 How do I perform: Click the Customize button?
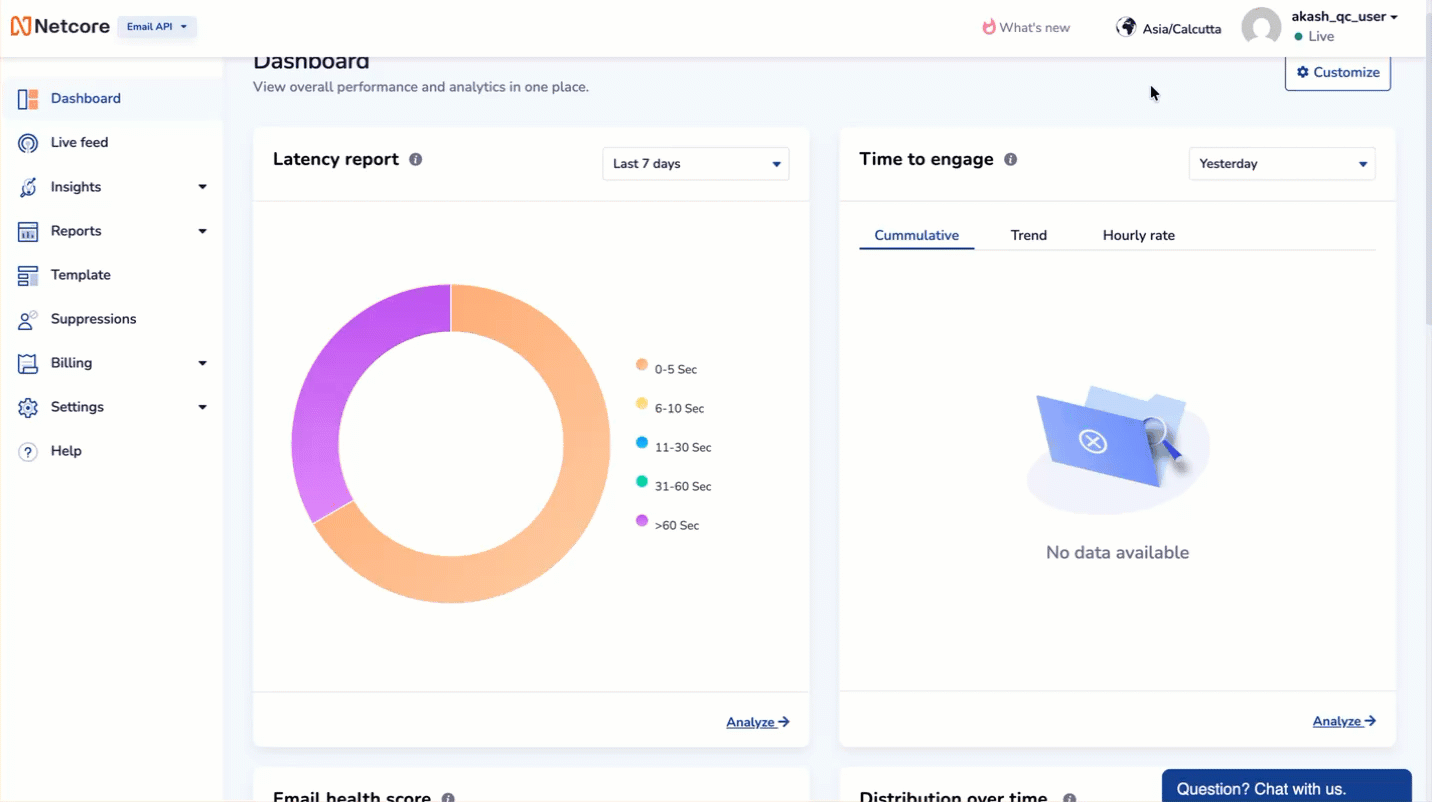click(1337, 72)
